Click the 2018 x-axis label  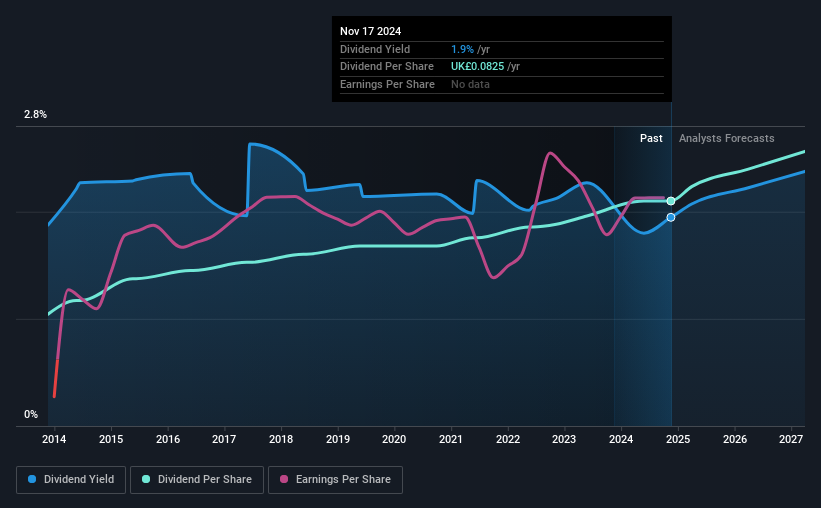[x=281, y=439]
